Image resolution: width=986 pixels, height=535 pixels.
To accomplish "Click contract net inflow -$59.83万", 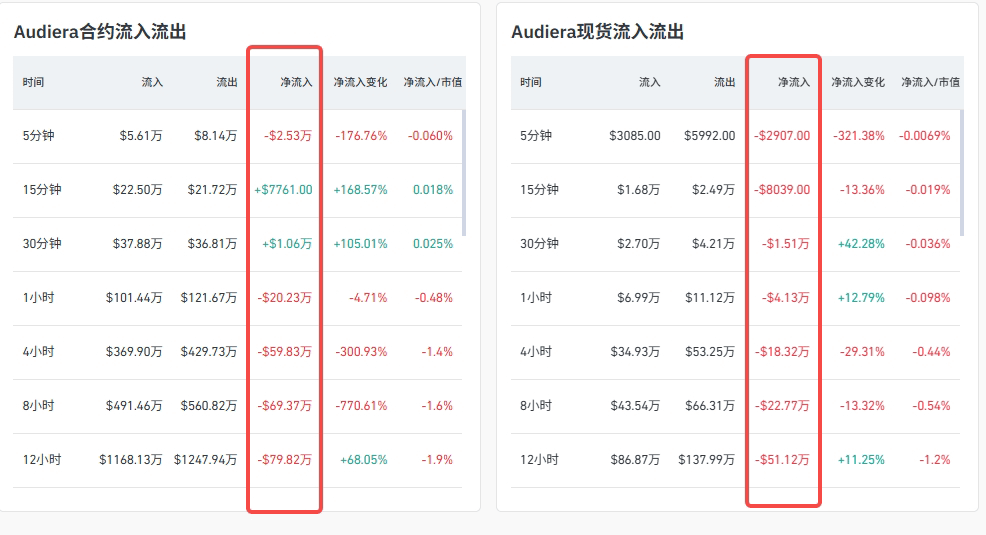I will coord(284,352).
